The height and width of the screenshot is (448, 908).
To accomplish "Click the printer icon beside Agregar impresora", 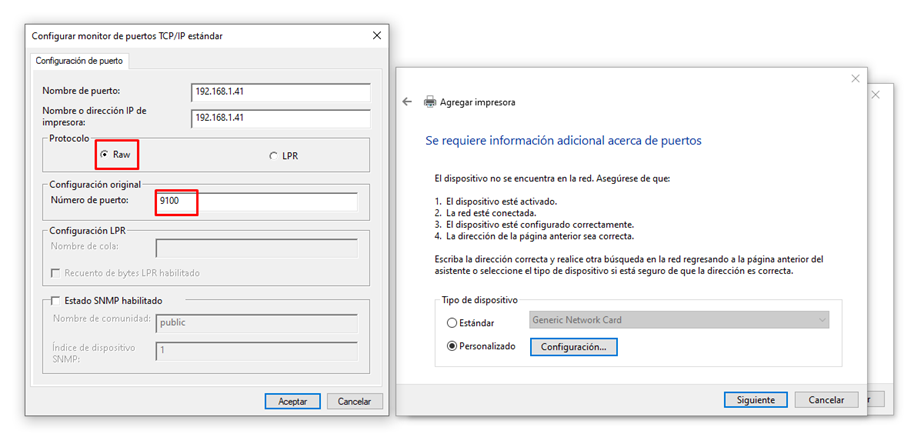I will (x=430, y=102).
